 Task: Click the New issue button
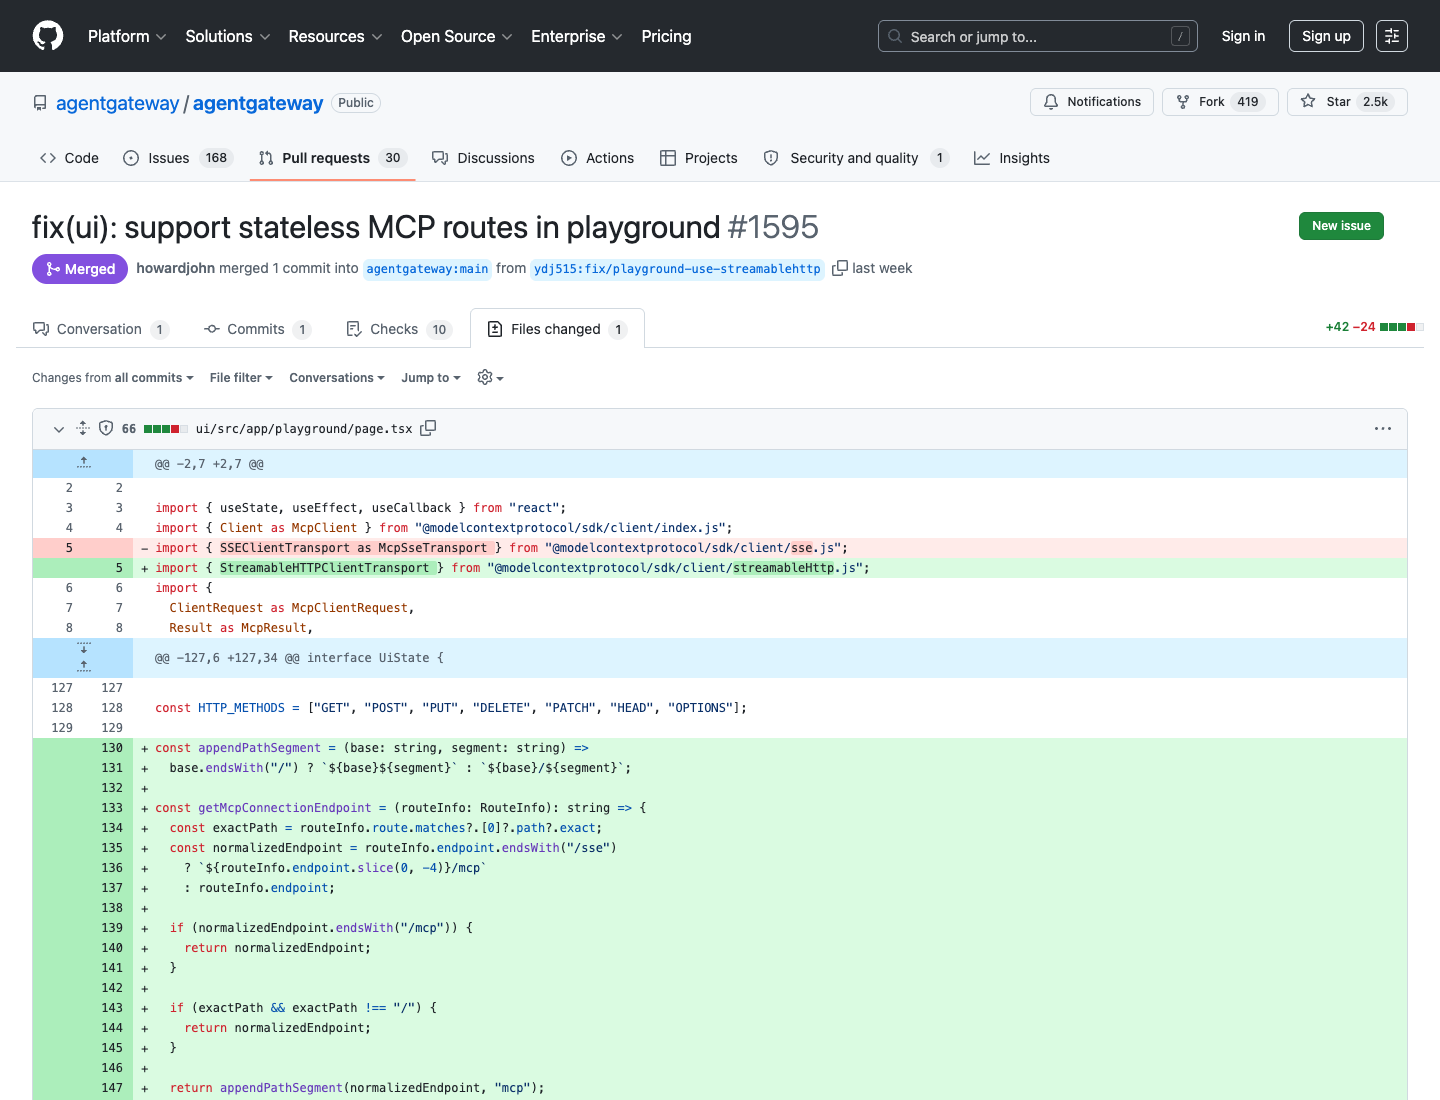pyautogui.click(x=1341, y=226)
